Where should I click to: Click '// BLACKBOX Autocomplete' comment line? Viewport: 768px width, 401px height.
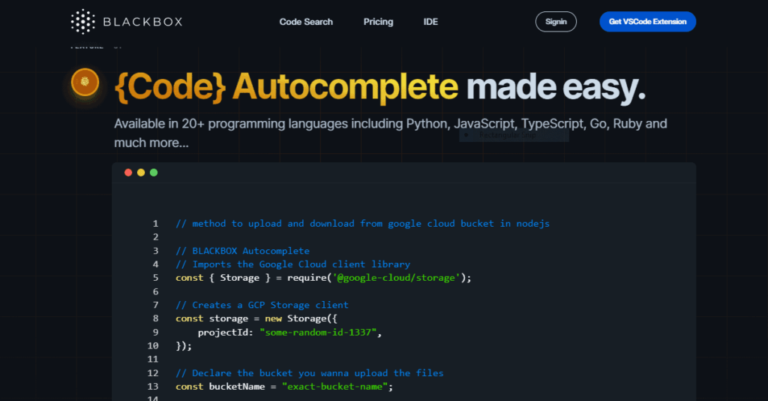tap(242, 251)
